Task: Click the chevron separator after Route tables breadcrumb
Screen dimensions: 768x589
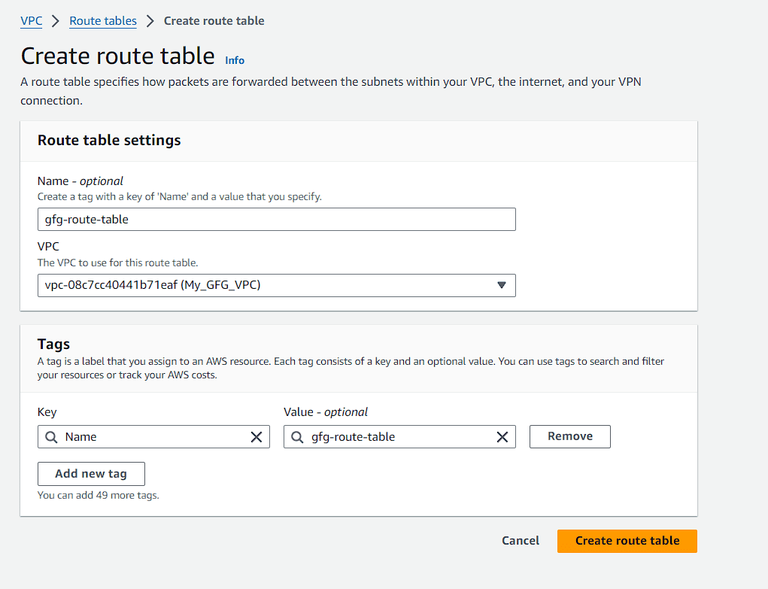Action: point(150,21)
